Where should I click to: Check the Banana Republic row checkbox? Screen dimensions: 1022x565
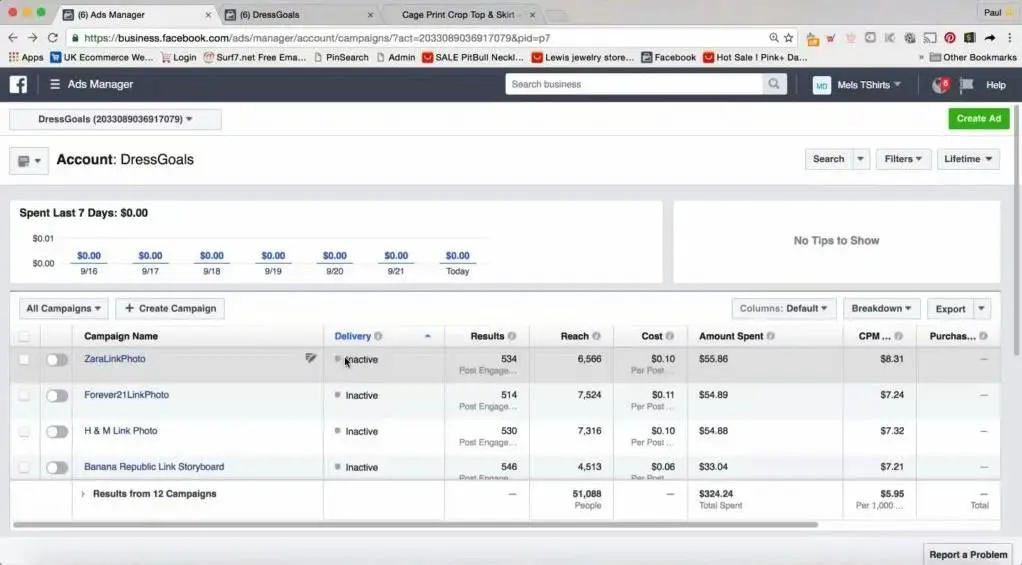pos(24,467)
